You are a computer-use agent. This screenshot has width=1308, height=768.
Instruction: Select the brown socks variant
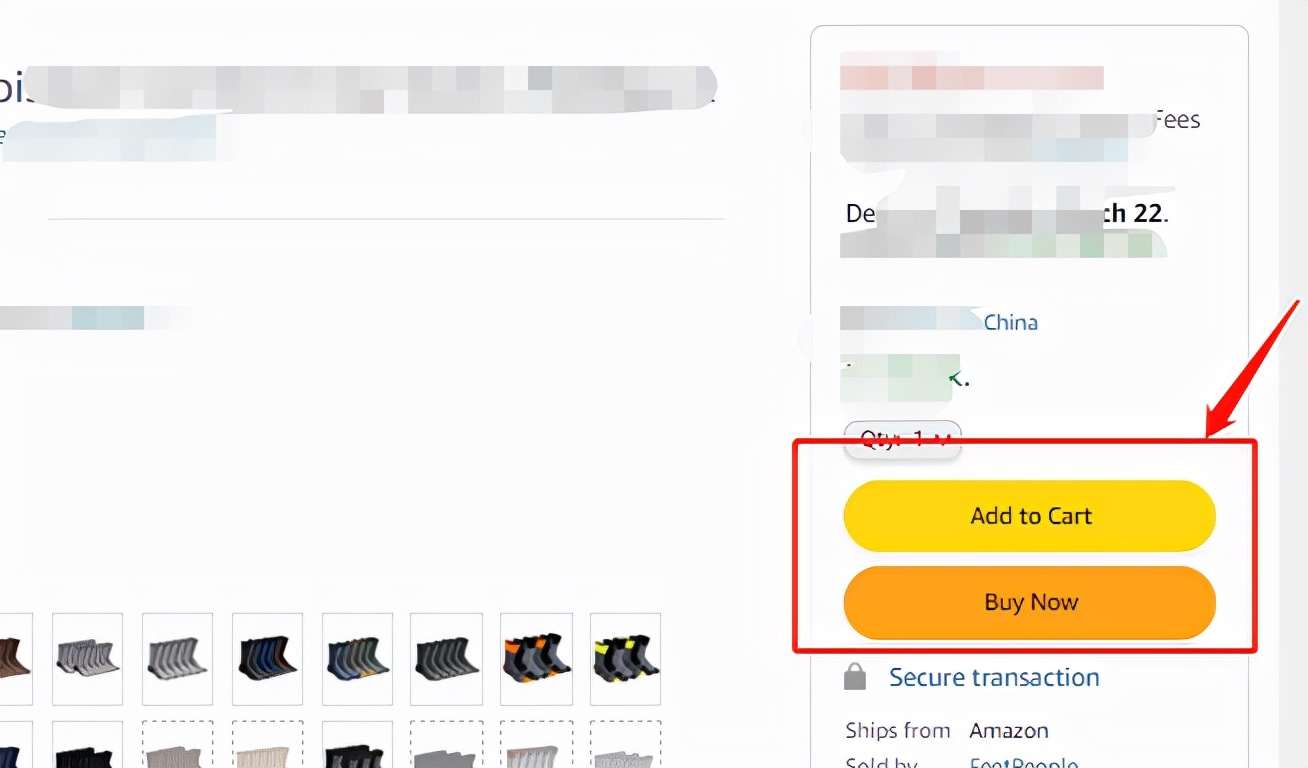coord(14,659)
